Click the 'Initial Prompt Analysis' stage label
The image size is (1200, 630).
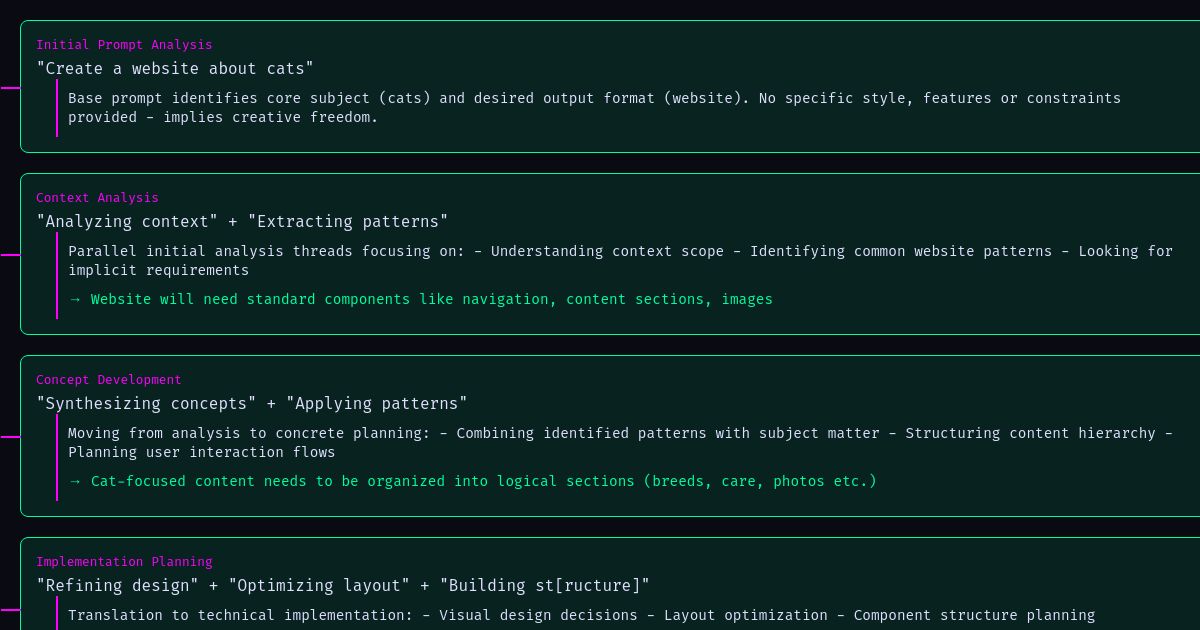[124, 45]
